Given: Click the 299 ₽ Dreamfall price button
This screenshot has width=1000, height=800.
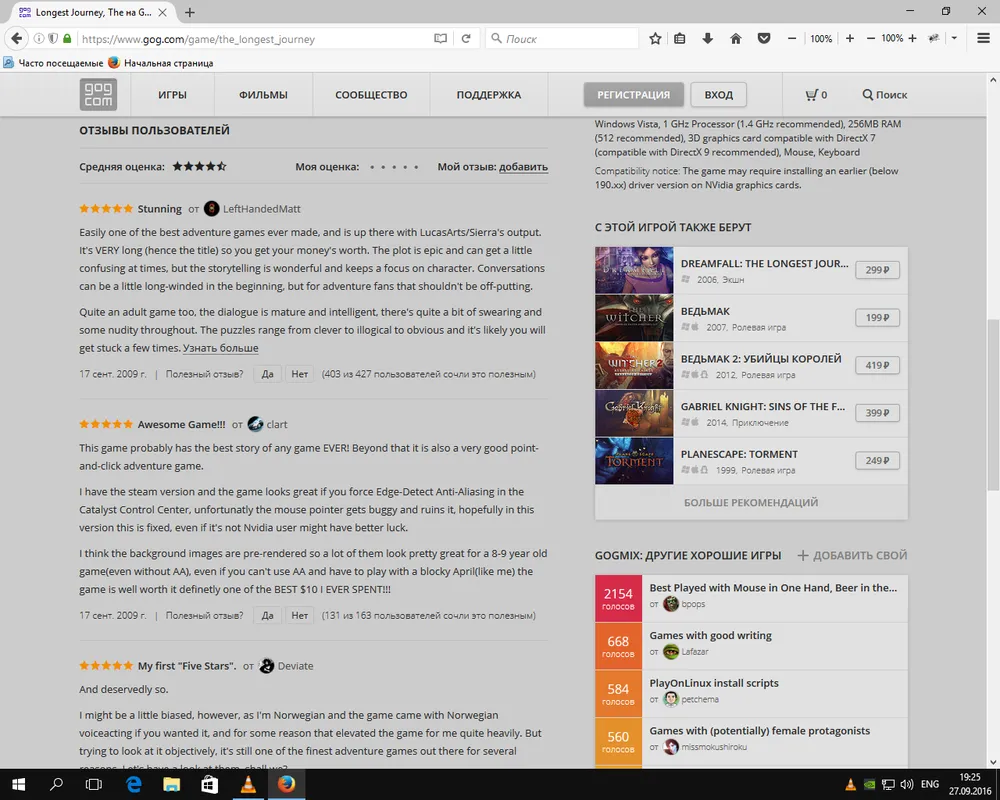Looking at the screenshot, I should [x=878, y=270].
